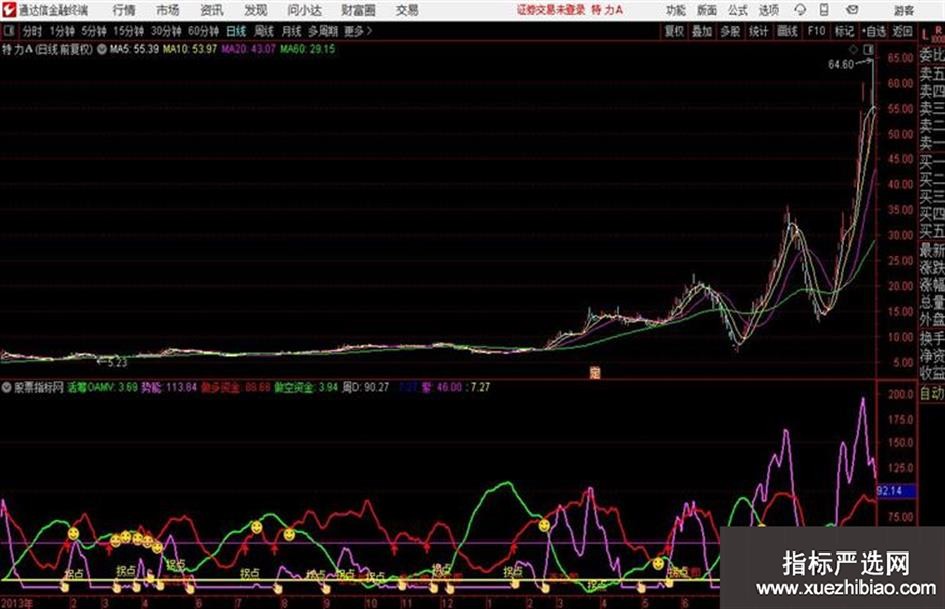The height and width of the screenshot is (609, 945).
Task: Open the 公式 menu
Action: (738, 10)
